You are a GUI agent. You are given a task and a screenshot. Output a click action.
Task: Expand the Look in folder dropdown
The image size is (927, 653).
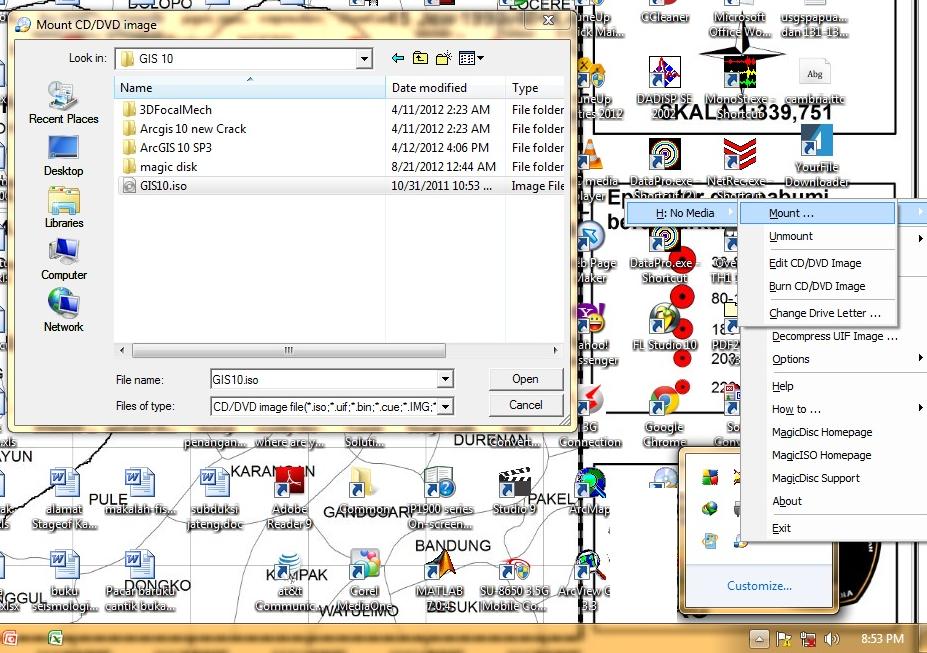tap(364, 59)
